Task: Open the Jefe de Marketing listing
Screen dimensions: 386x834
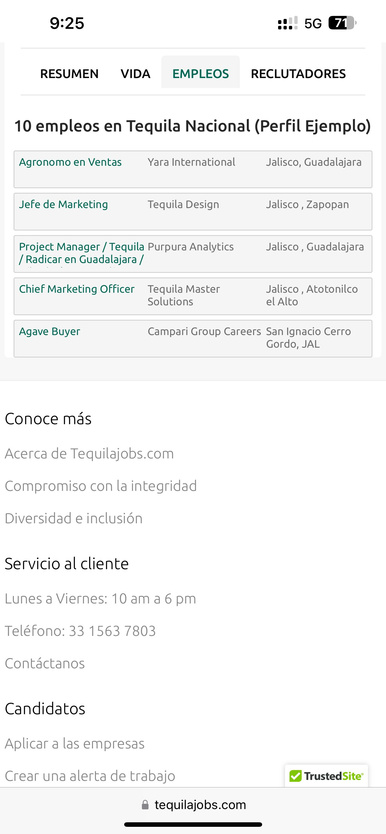Action: point(63,204)
